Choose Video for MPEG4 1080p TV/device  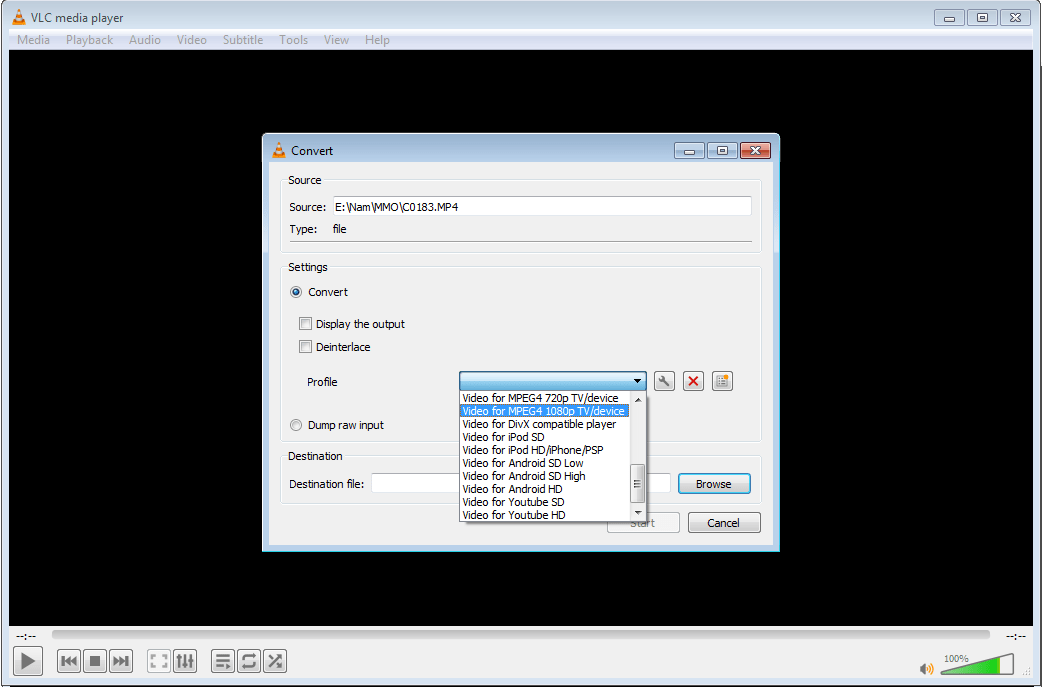pos(545,411)
